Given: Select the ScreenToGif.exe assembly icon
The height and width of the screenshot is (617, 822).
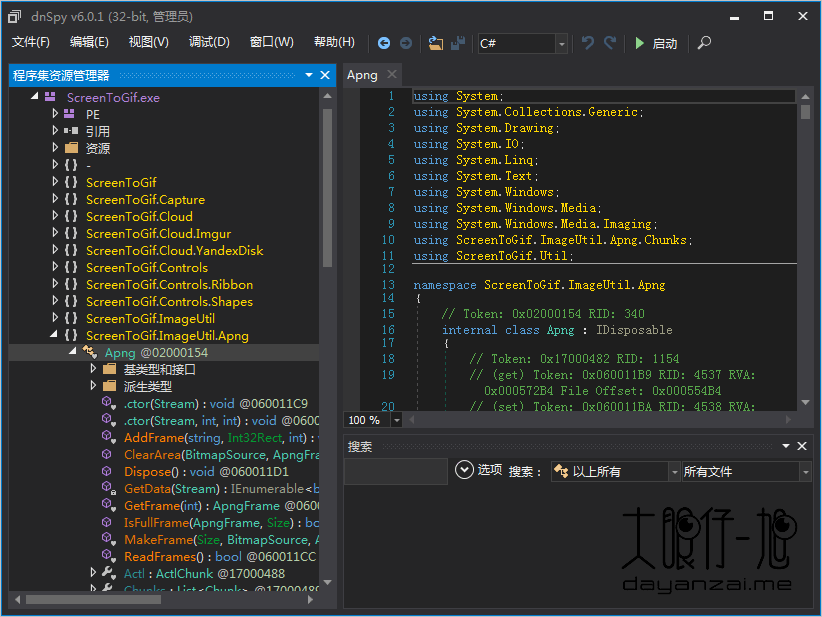Looking at the screenshot, I should pyautogui.click(x=50, y=96).
